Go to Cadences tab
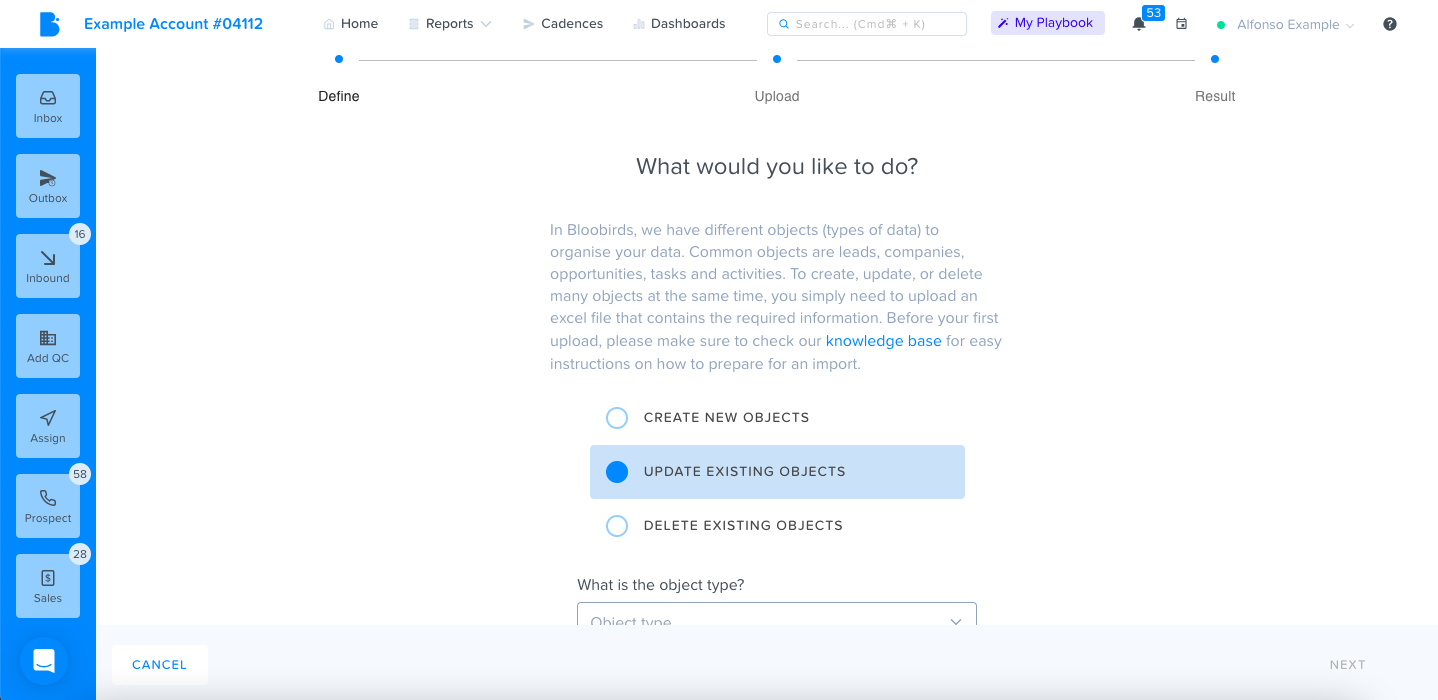The image size is (1438, 700). 563,24
